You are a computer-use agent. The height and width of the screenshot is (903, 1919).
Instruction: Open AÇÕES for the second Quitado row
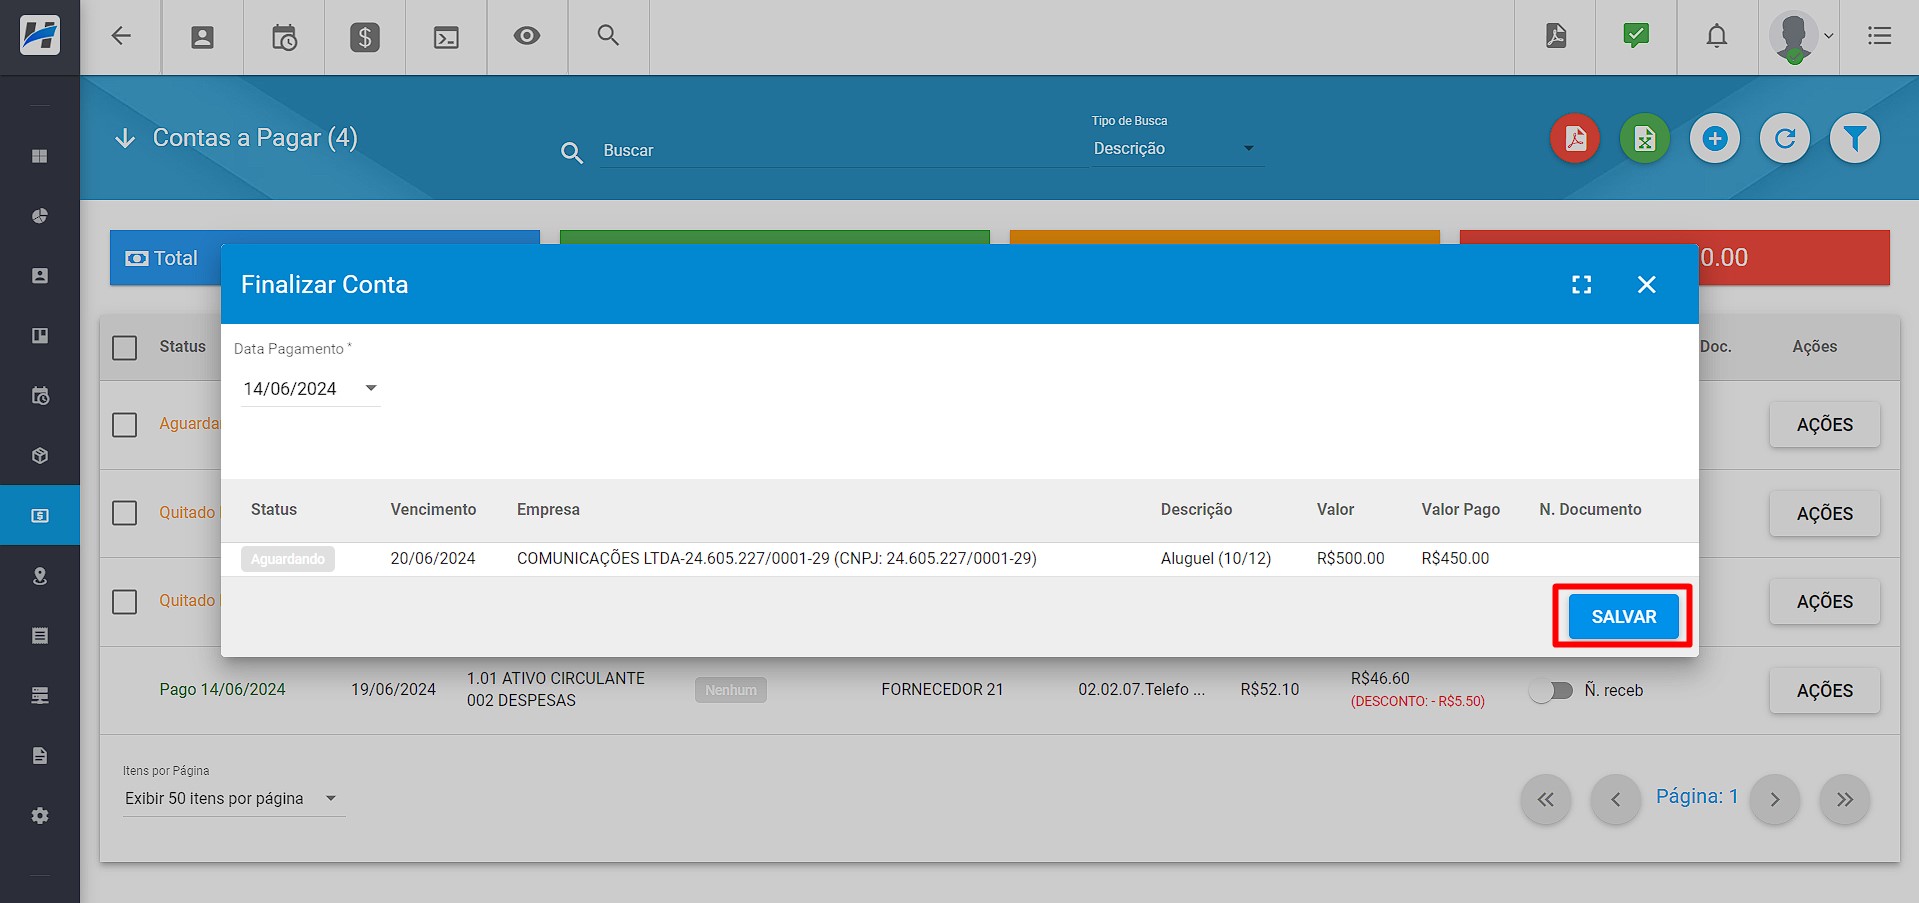pyautogui.click(x=1825, y=602)
